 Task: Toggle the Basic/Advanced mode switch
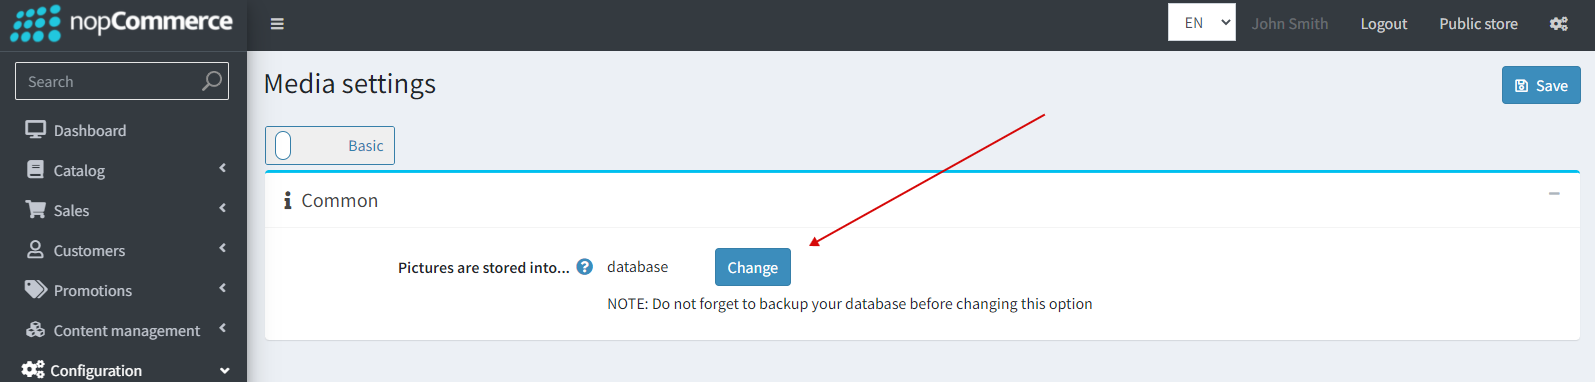click(x=330, y=145)
